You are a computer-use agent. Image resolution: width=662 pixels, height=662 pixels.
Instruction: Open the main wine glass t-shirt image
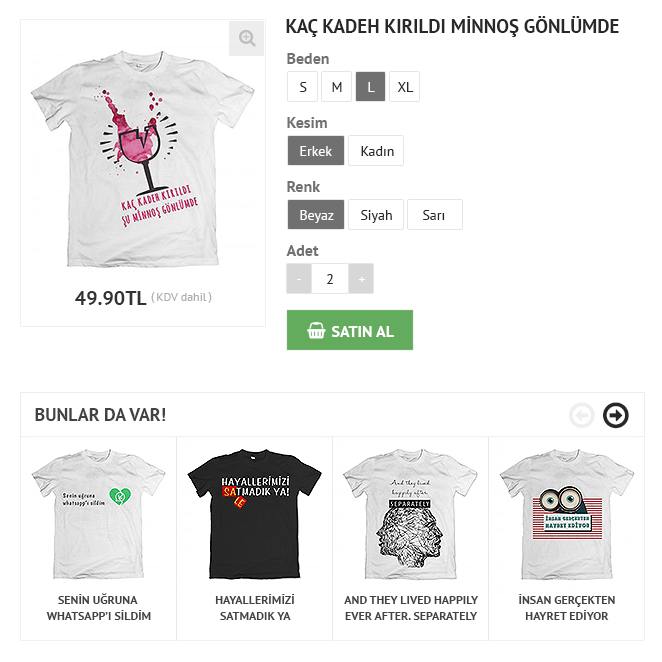[x=143, y=160]
